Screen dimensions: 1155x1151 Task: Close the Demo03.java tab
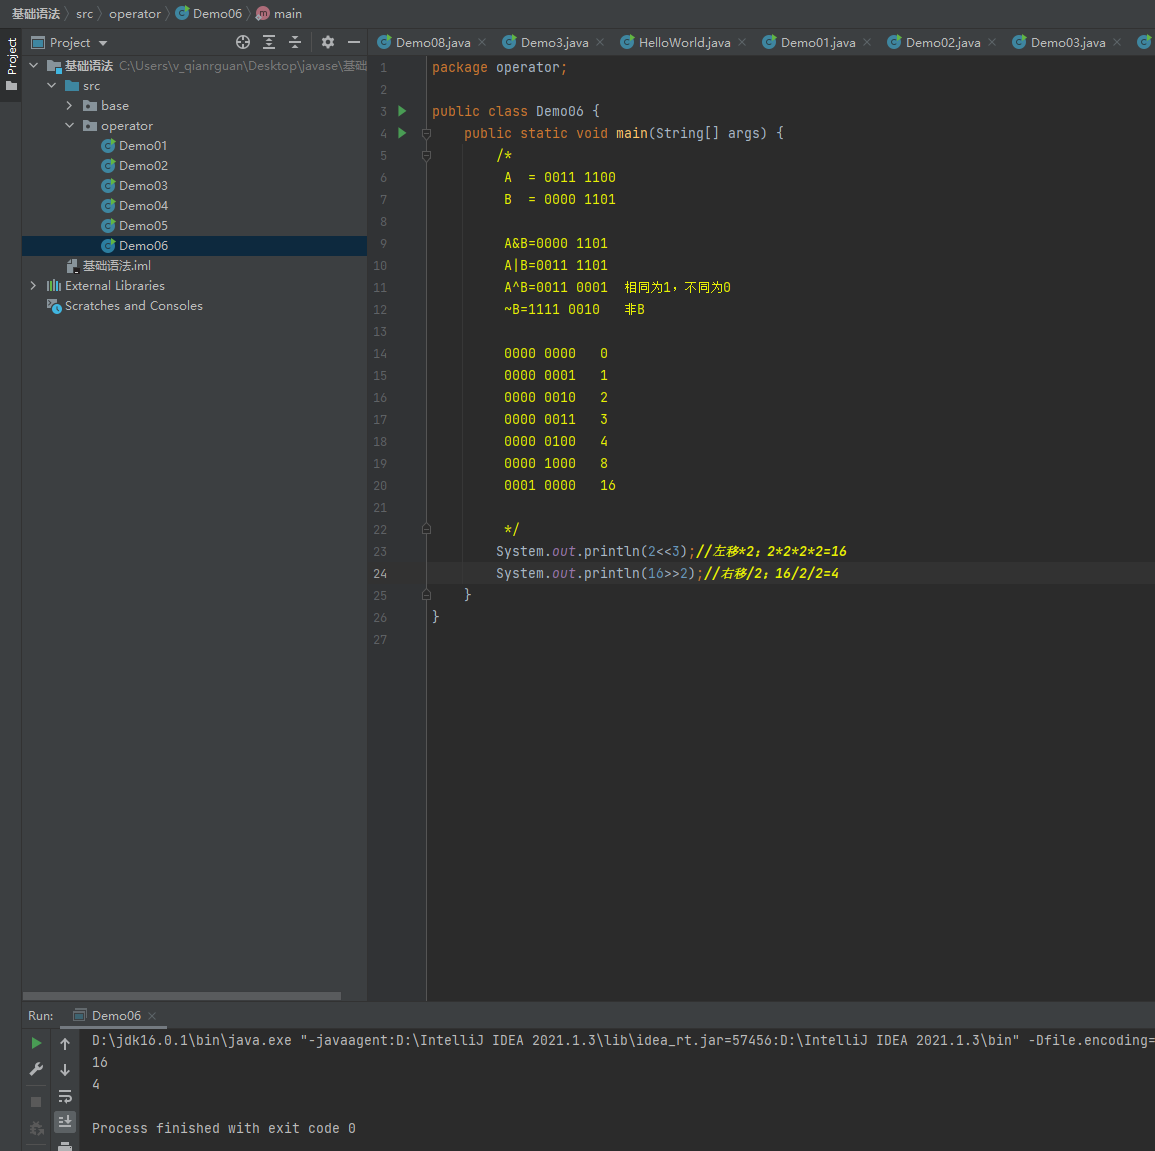(1117, 42)
